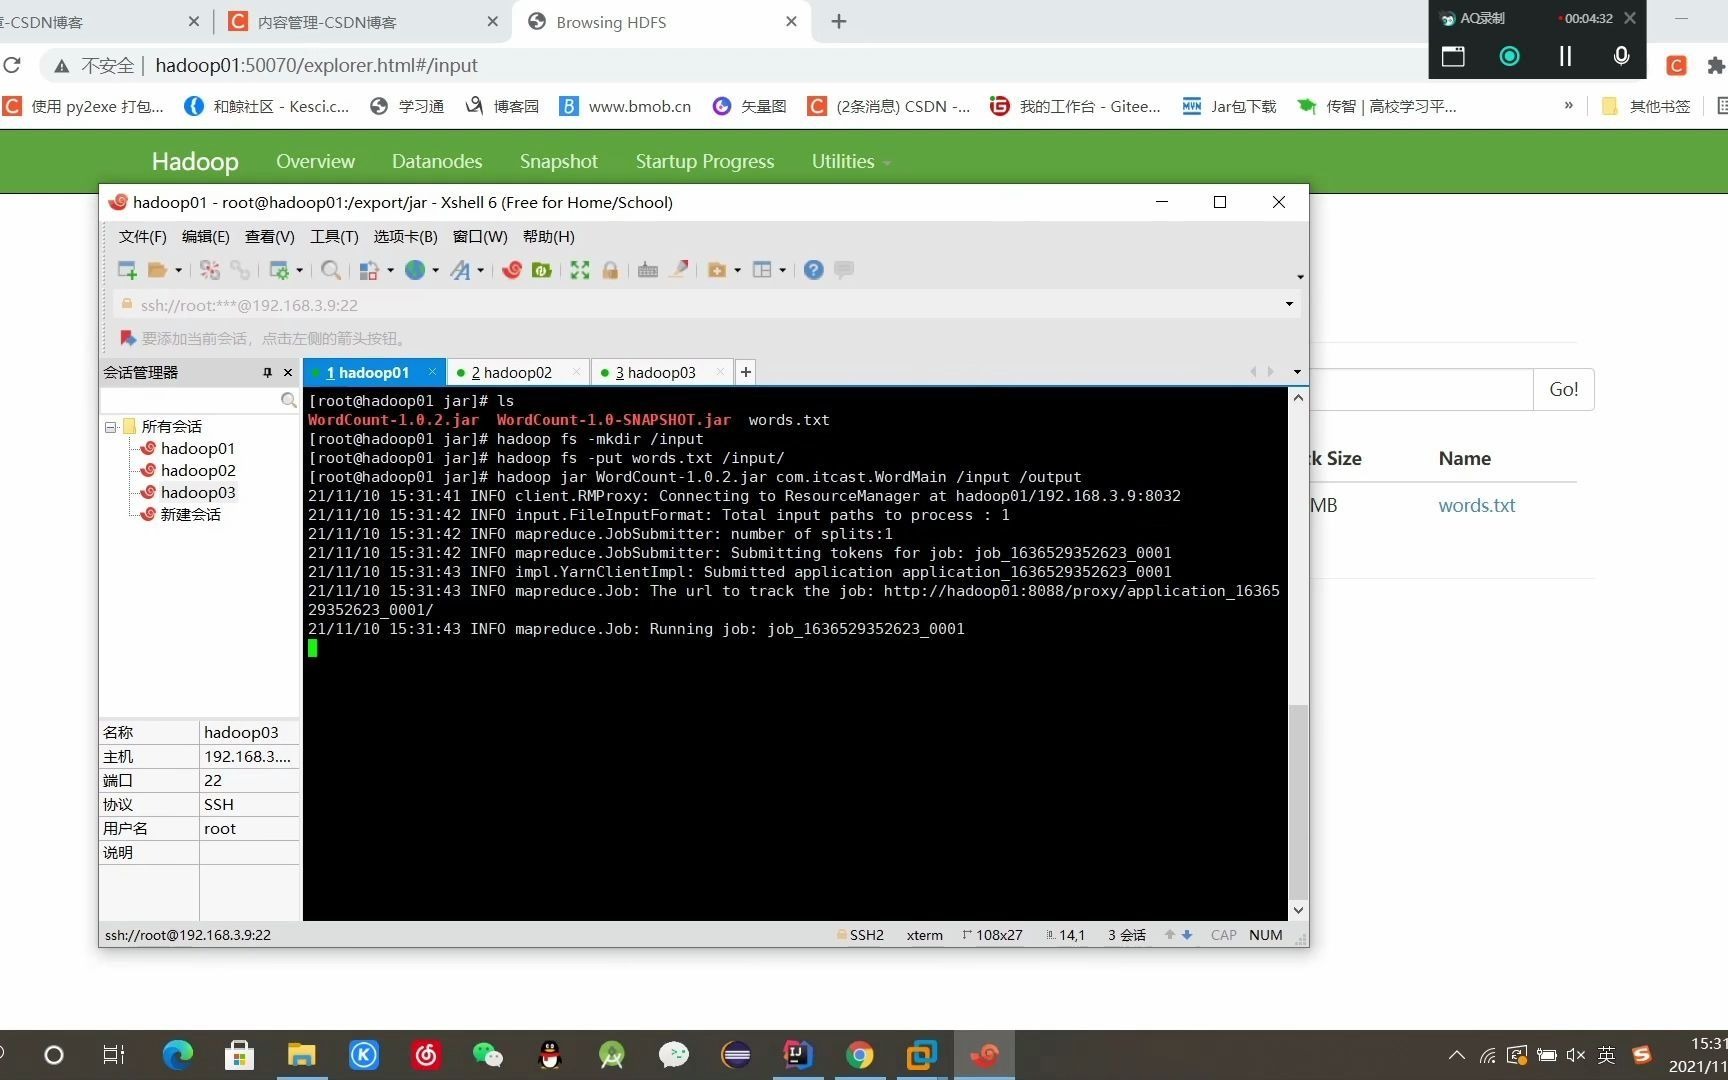Click the new session toolbar icon
The width and height of the screenshot is (1728, 1080).
coord(127,270)
